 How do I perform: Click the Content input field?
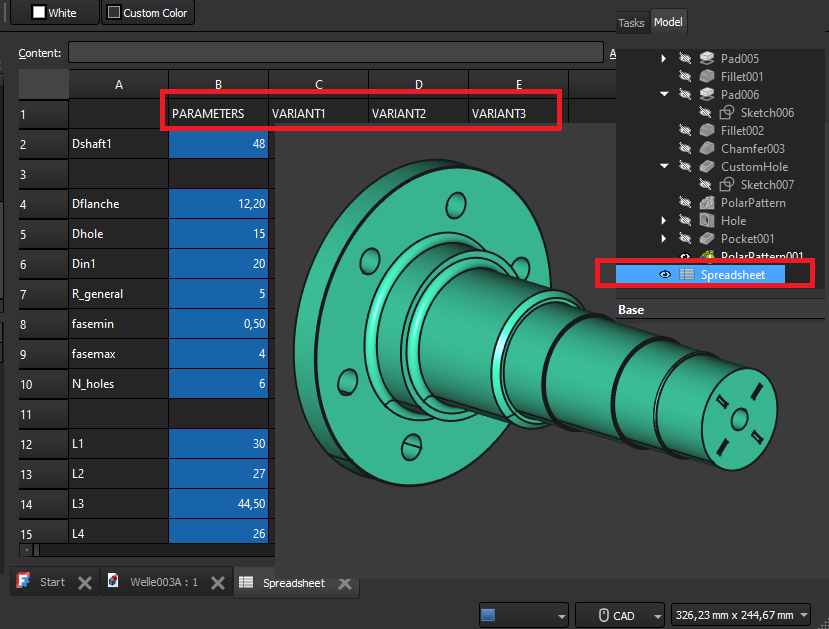(x=336, y=52)
